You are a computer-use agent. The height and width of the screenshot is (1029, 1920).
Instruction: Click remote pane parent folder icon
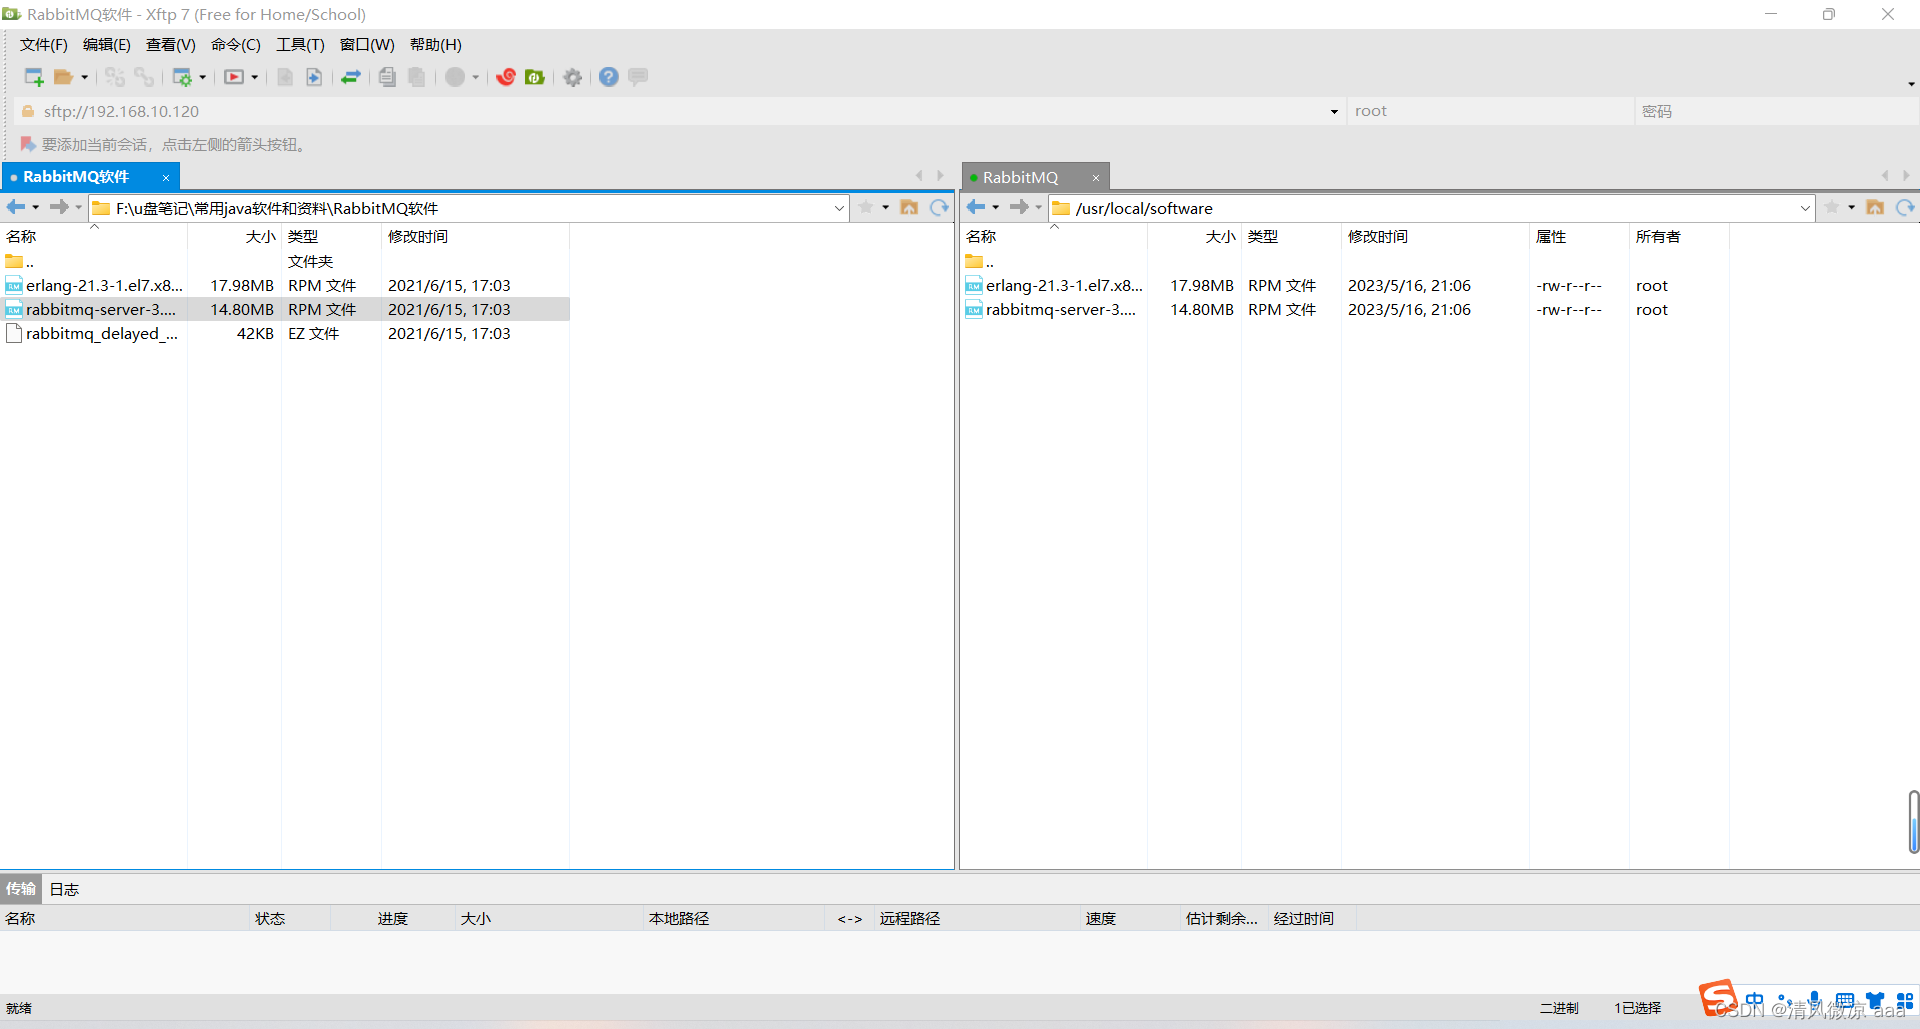pos(1875,207)
